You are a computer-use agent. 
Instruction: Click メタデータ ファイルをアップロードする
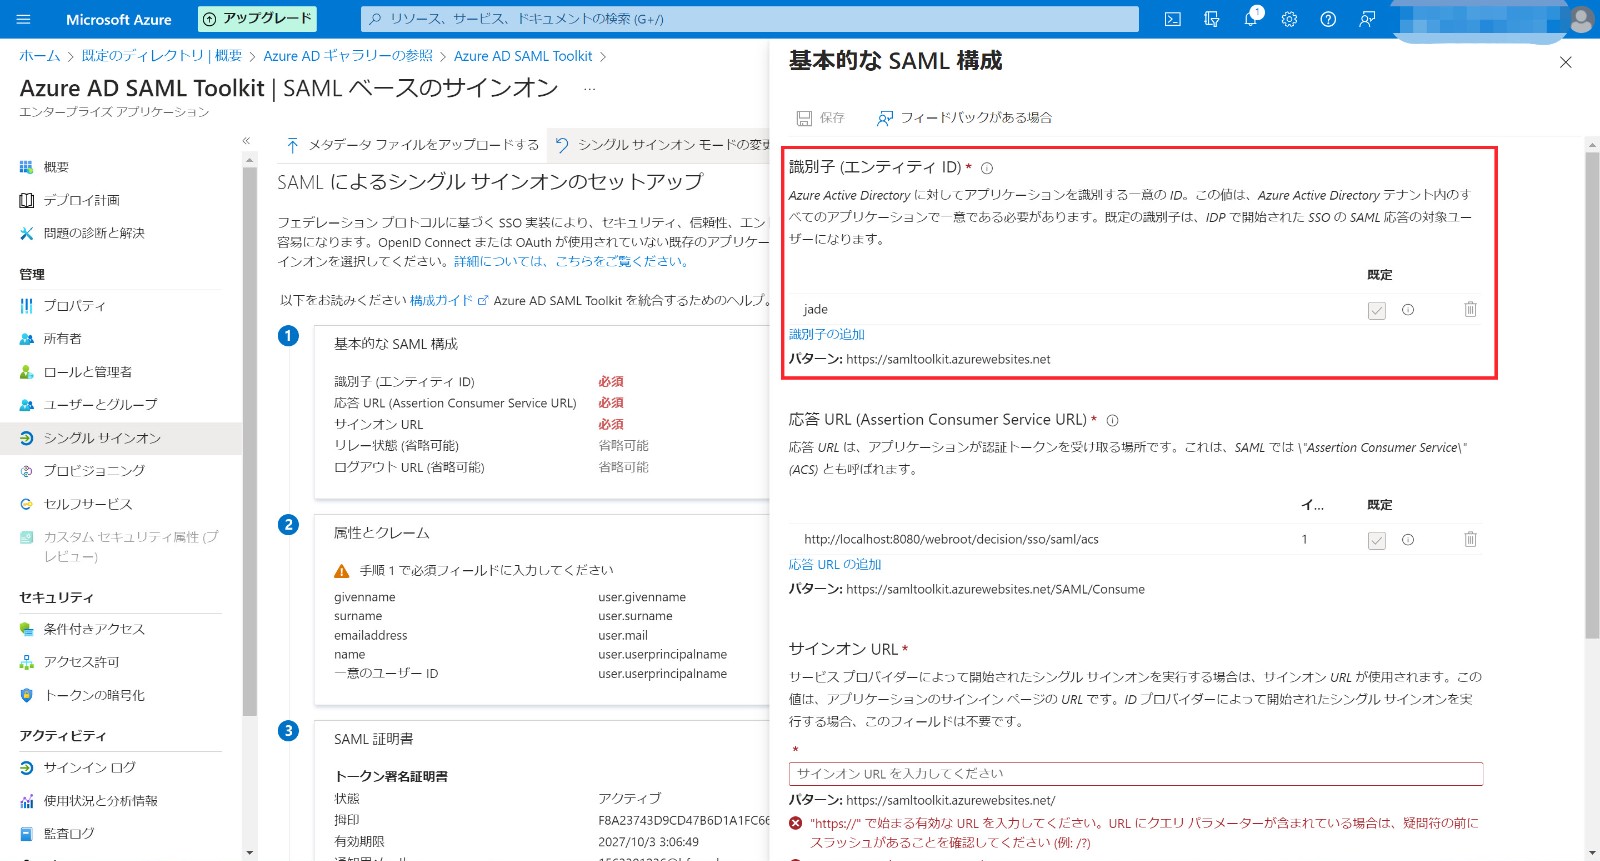click(412, 145)
